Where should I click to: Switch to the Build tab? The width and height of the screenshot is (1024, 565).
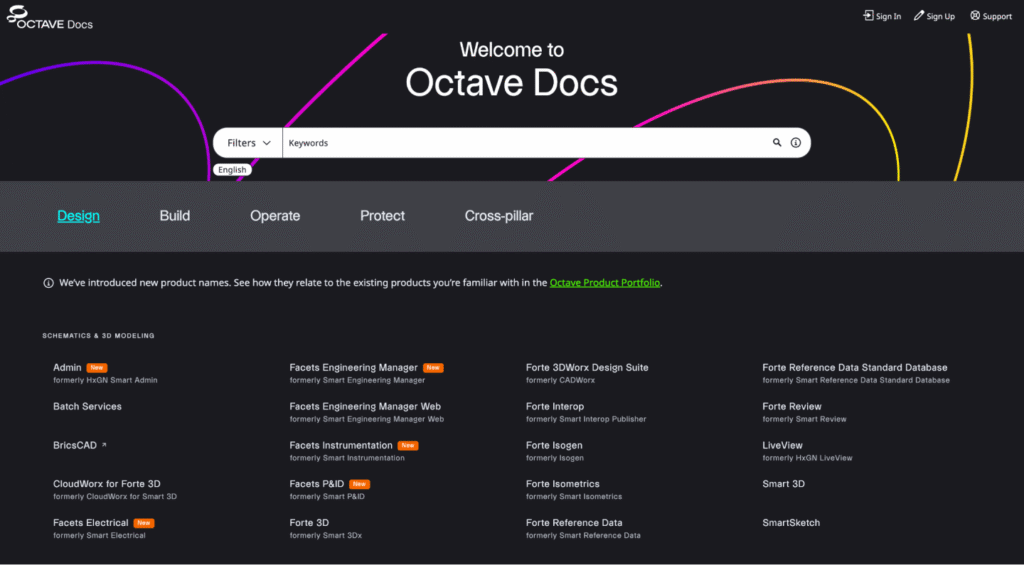coord(175,216)
